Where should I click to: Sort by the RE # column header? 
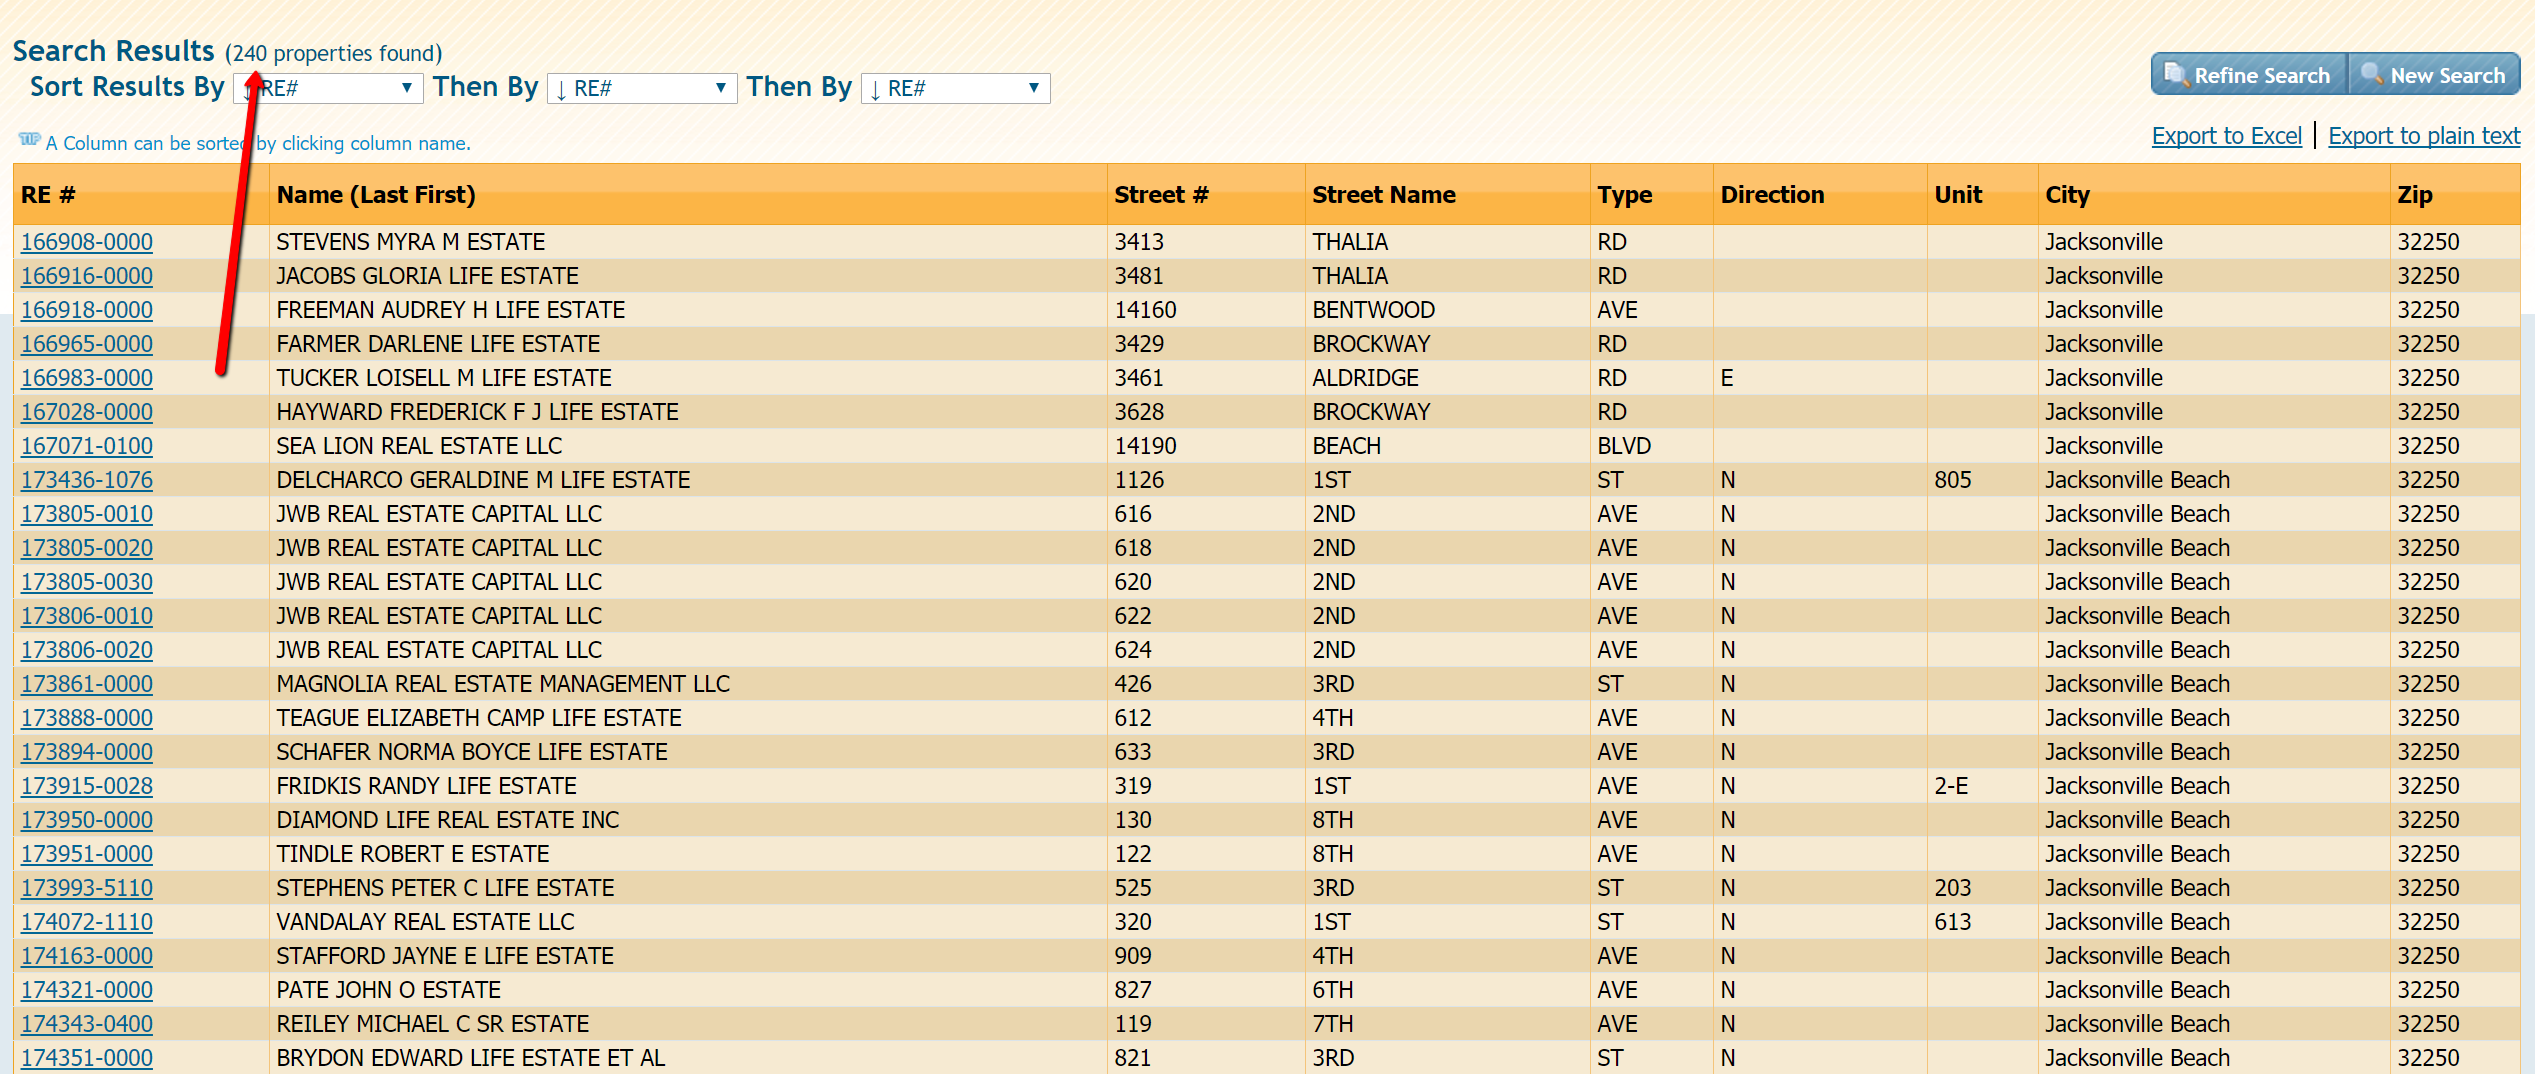48,195
